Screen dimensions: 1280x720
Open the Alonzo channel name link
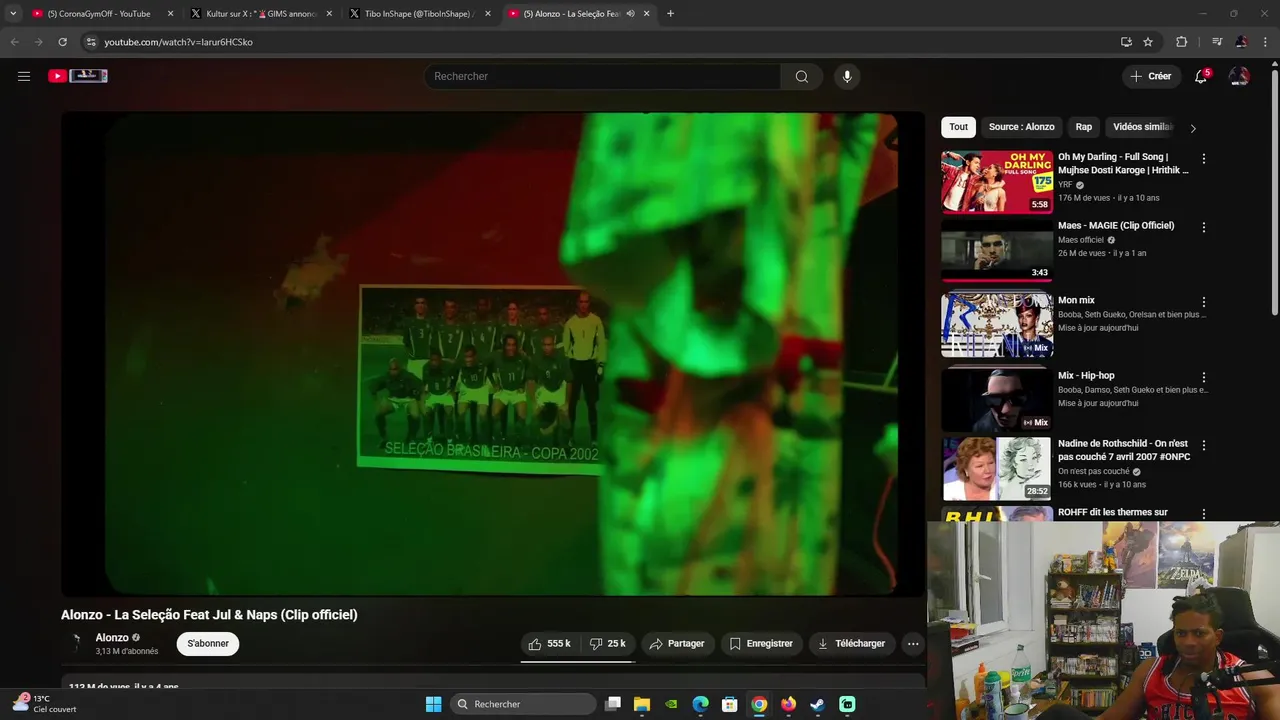click(x=112, y=638)
